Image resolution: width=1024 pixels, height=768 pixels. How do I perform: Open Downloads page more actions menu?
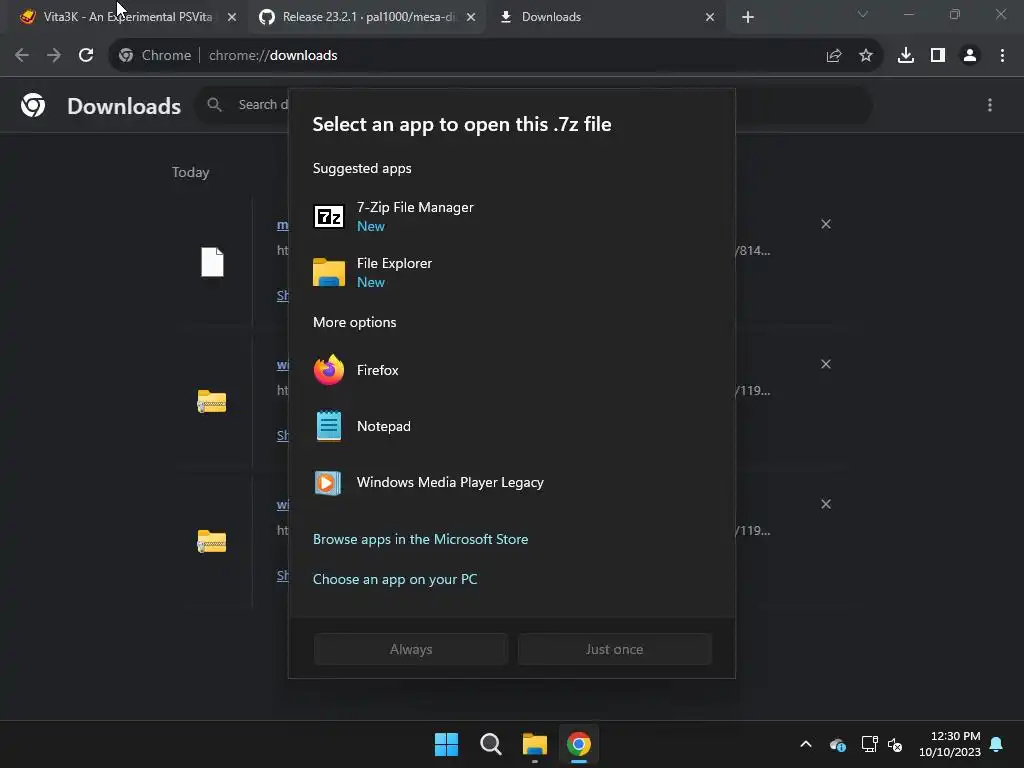pos(990,105)
